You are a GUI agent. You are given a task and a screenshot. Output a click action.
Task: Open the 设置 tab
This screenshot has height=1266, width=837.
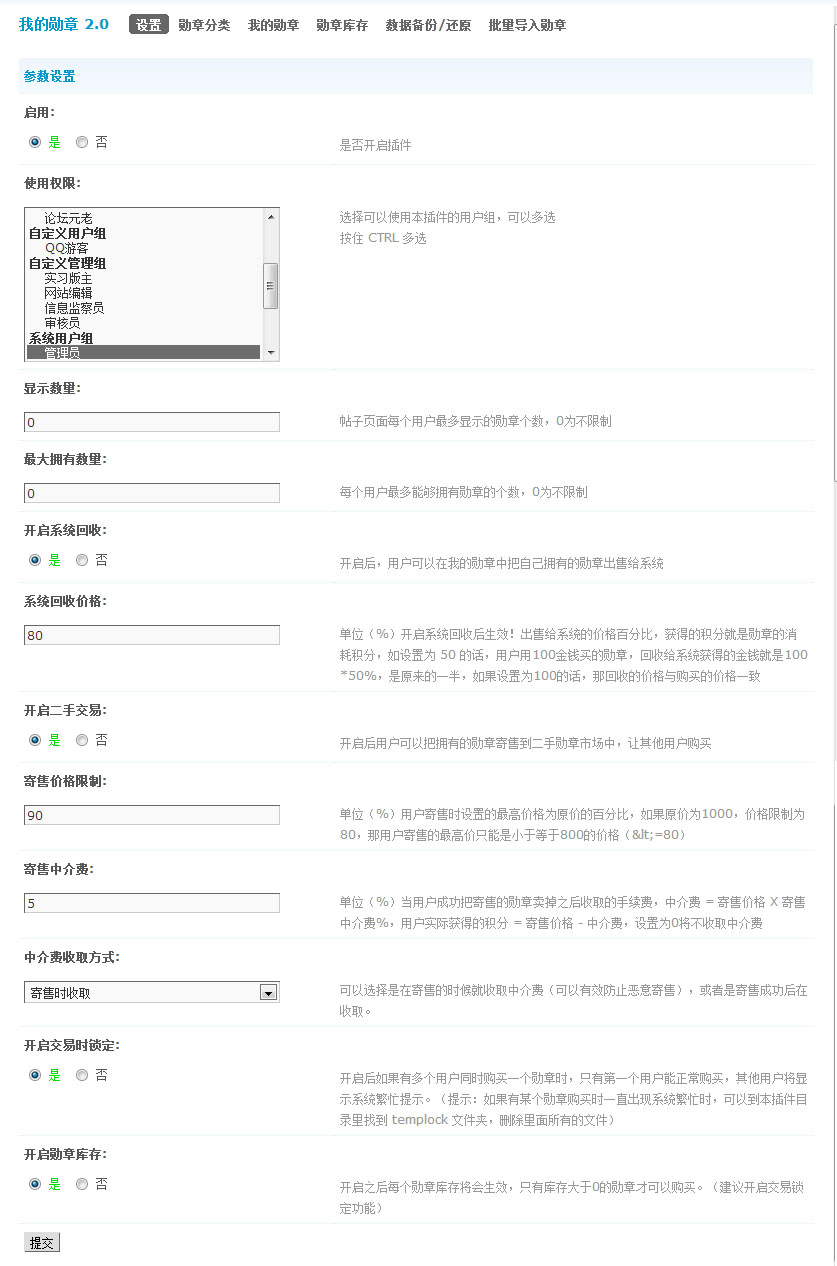coord(148,25)
